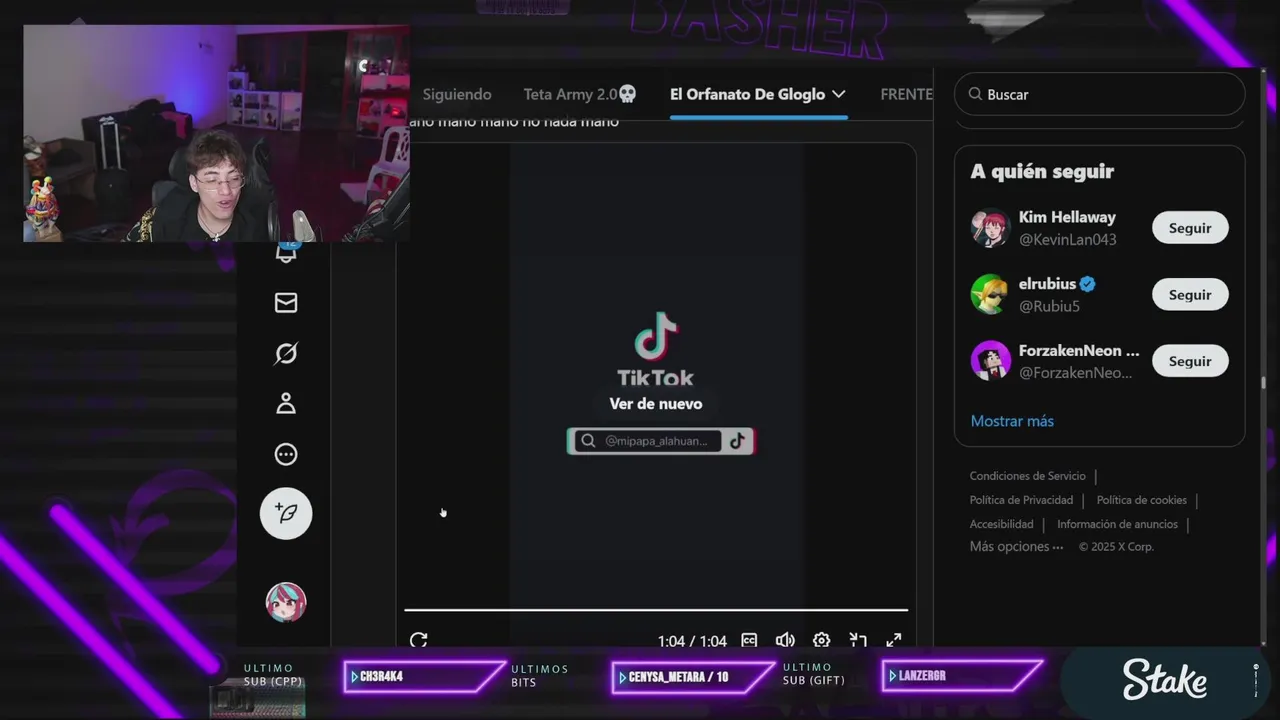Switch to Siguiendo tab

(457, 94)
